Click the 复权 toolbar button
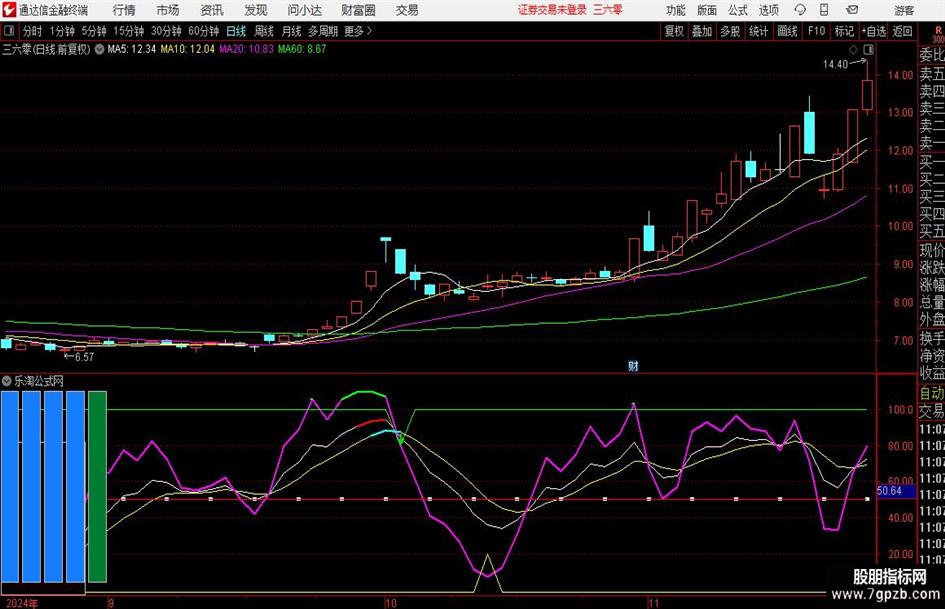 674,31
